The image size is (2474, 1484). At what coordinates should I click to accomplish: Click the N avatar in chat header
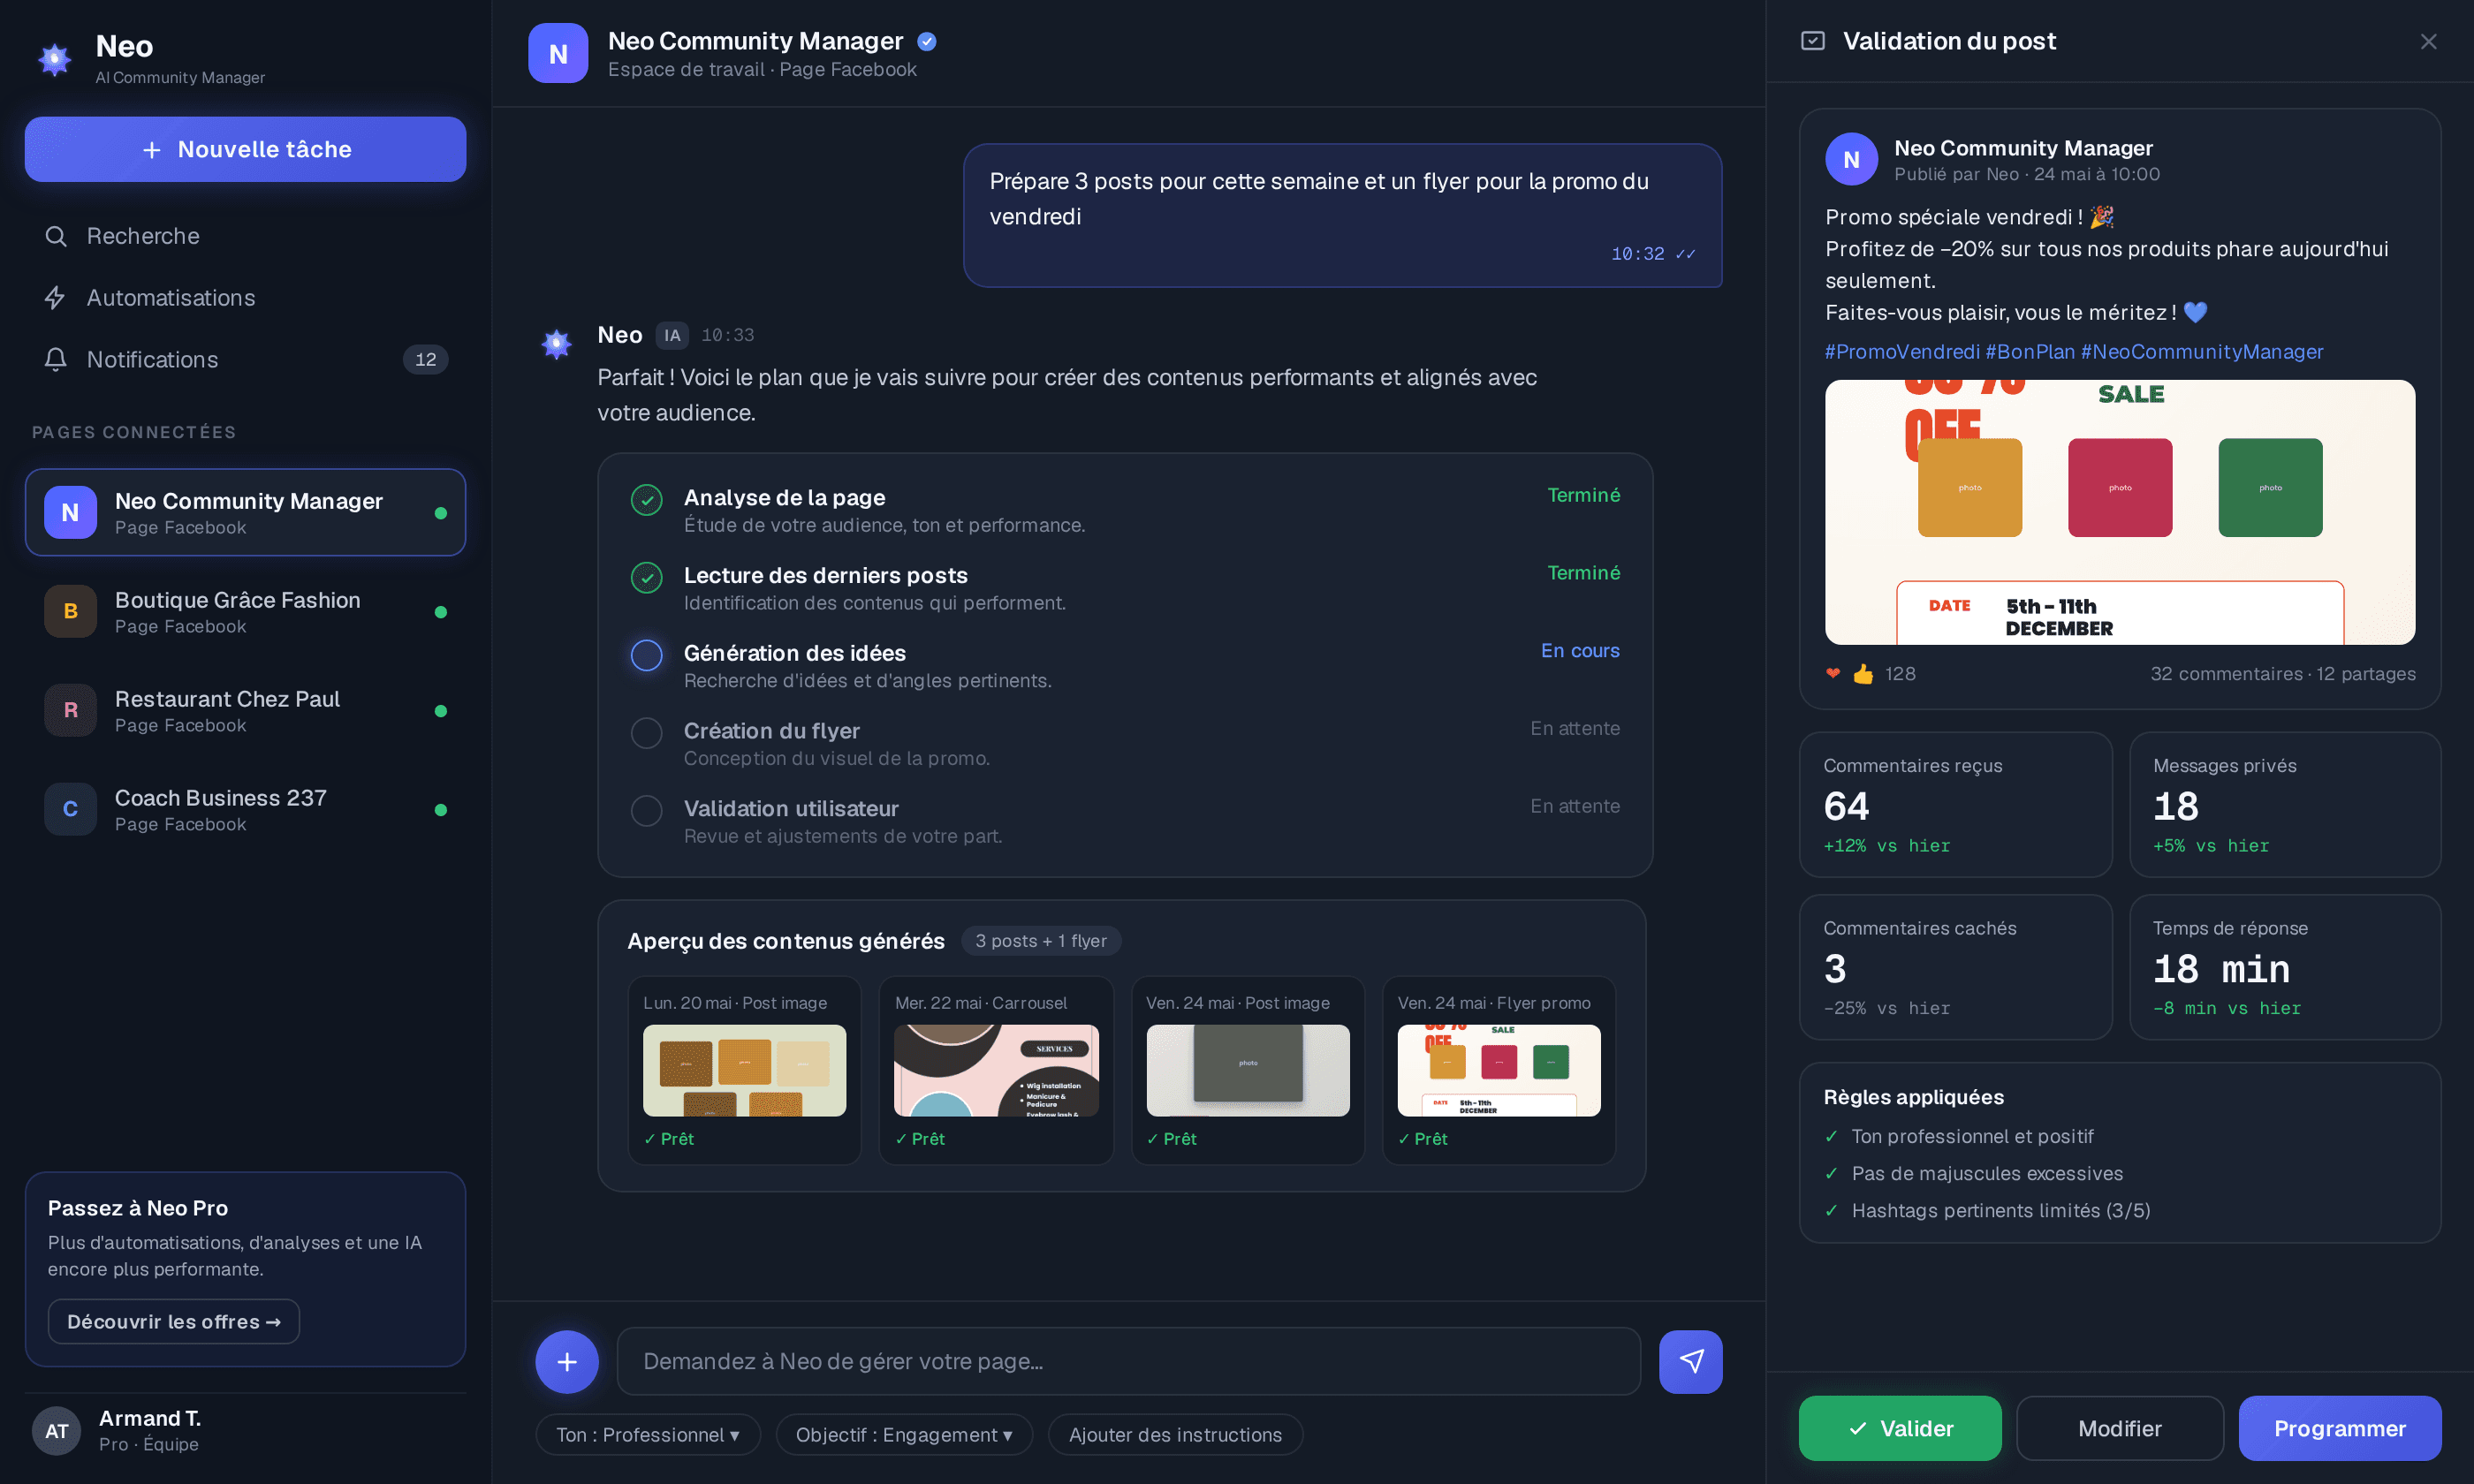(558, 54)
